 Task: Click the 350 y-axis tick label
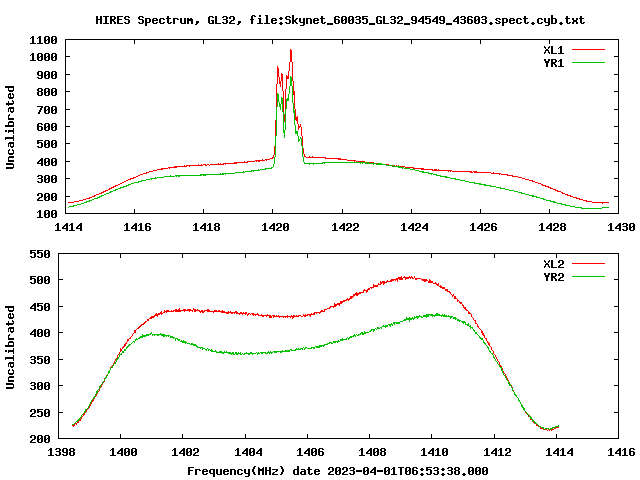coord(40,360)
